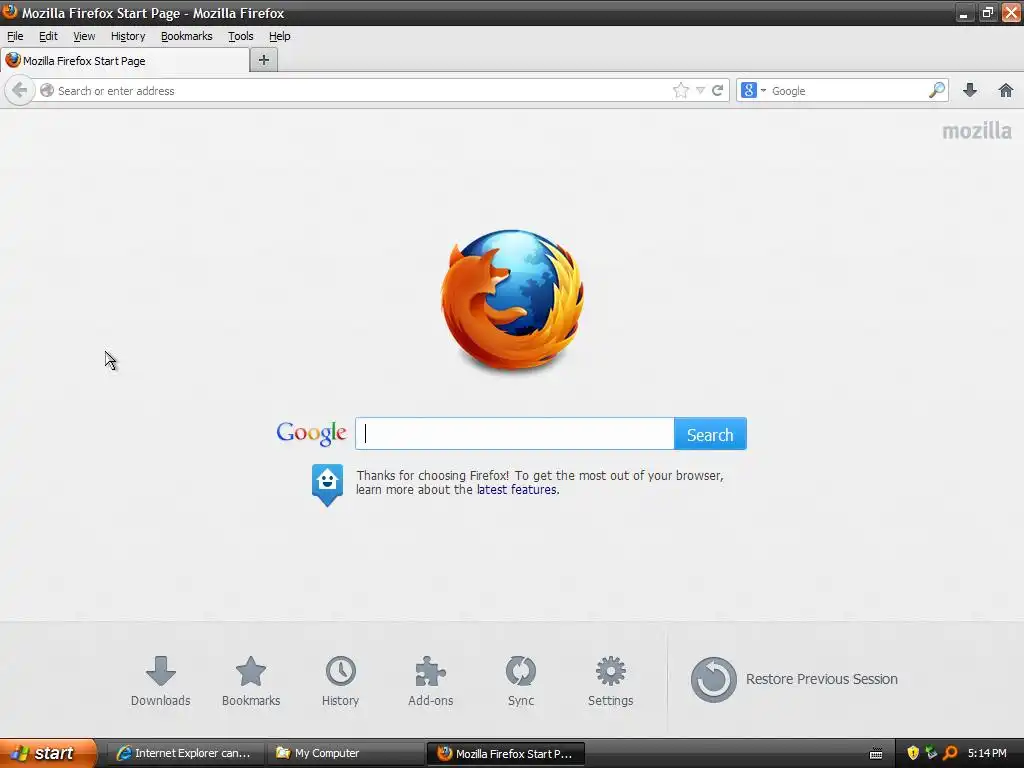Open Downloads from the start page bottom row
Image resolution: width=1024 pixels, height=768 pixels.
[160, 681]
